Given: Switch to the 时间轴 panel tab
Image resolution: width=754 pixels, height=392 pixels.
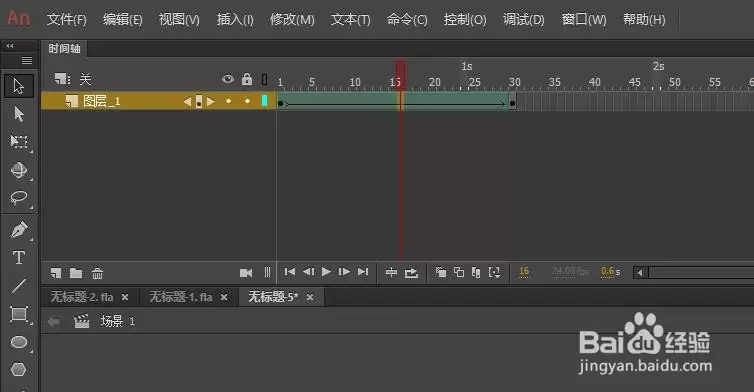Looking at the screenshot, I should [64, 49].
